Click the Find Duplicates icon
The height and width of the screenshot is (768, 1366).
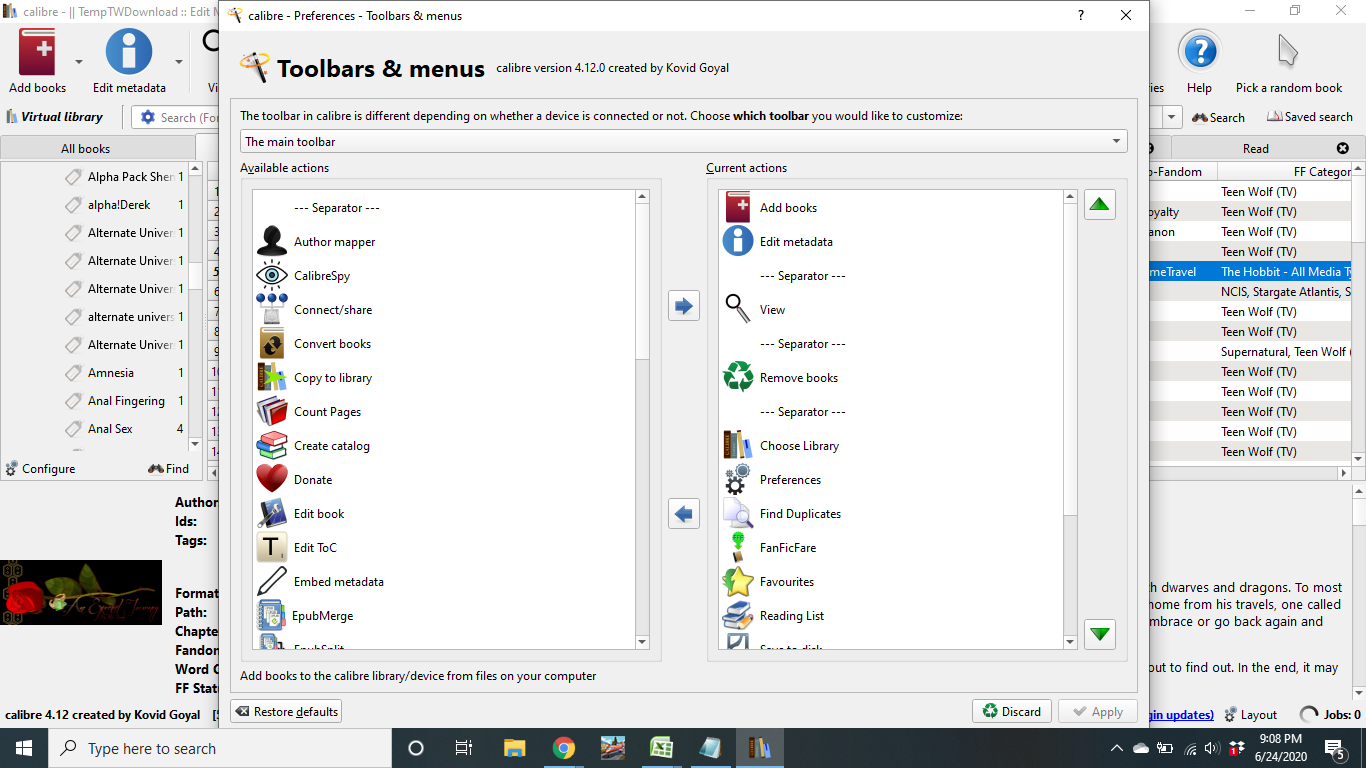pyautogui.click(x=738, y=514)
